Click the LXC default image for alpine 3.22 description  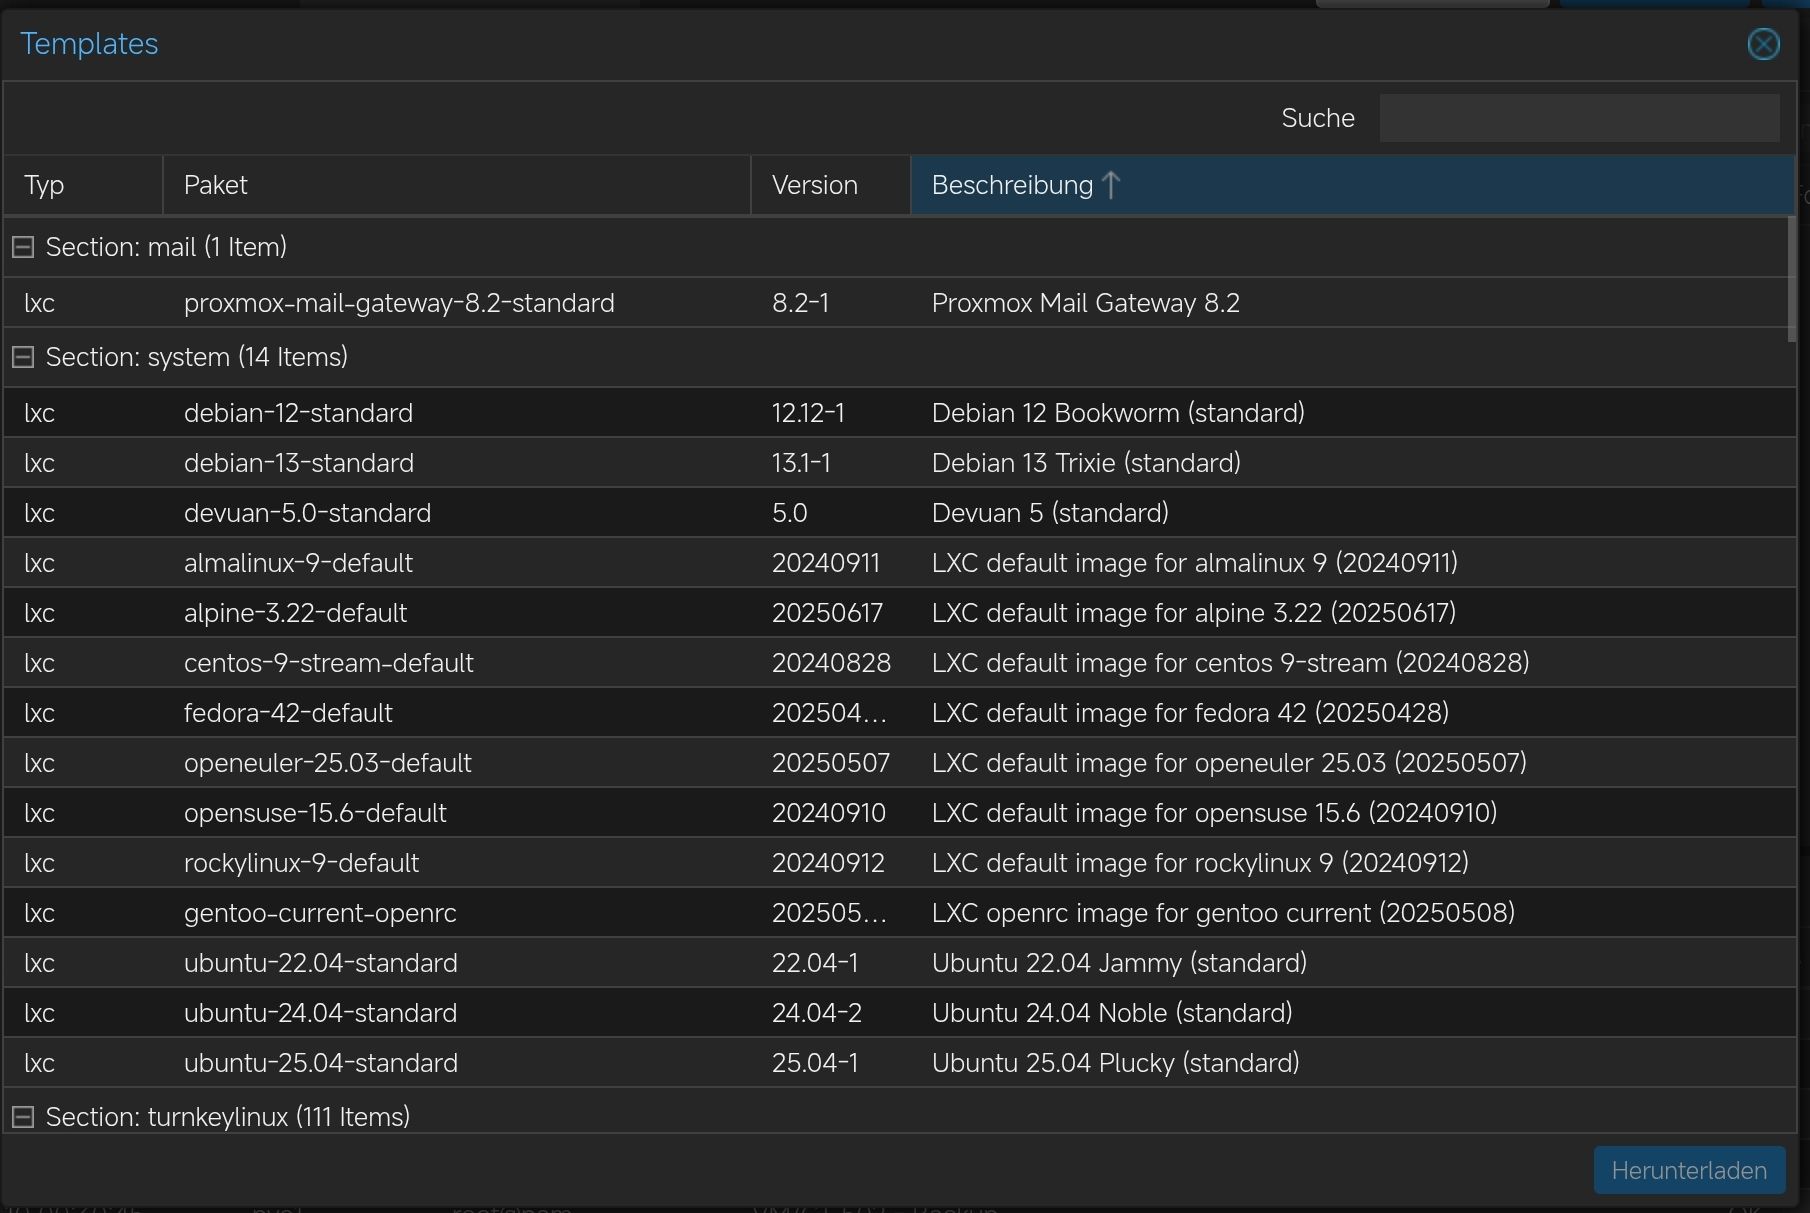[1194, 613]
